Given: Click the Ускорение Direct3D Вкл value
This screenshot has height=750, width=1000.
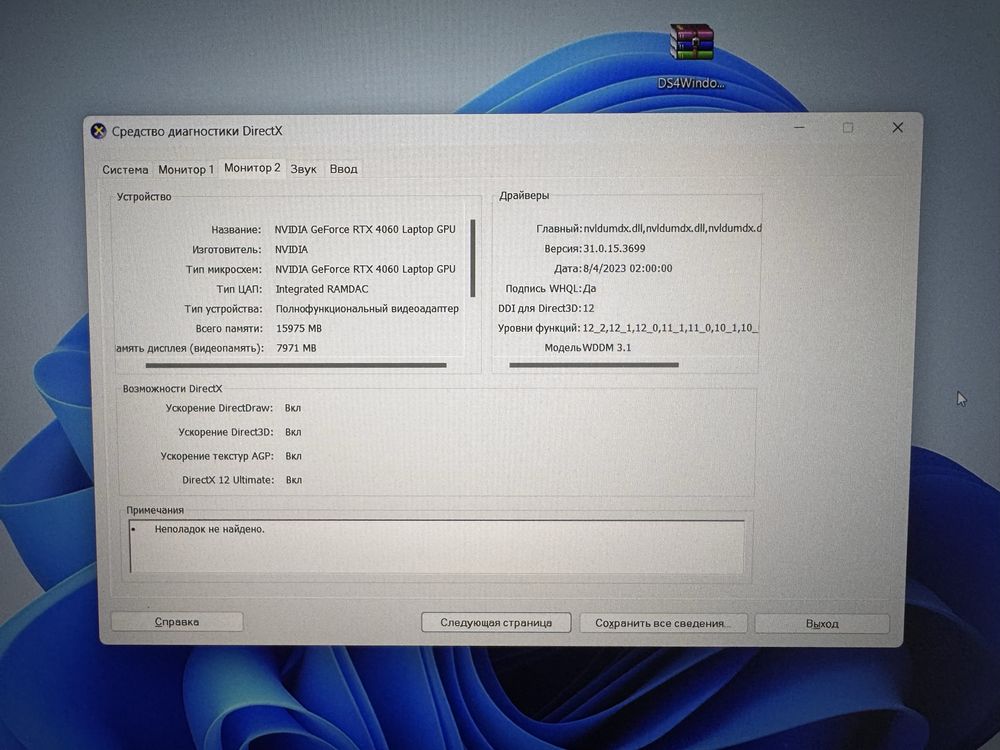Looking at the screenshot, I should tap(293, 432).
